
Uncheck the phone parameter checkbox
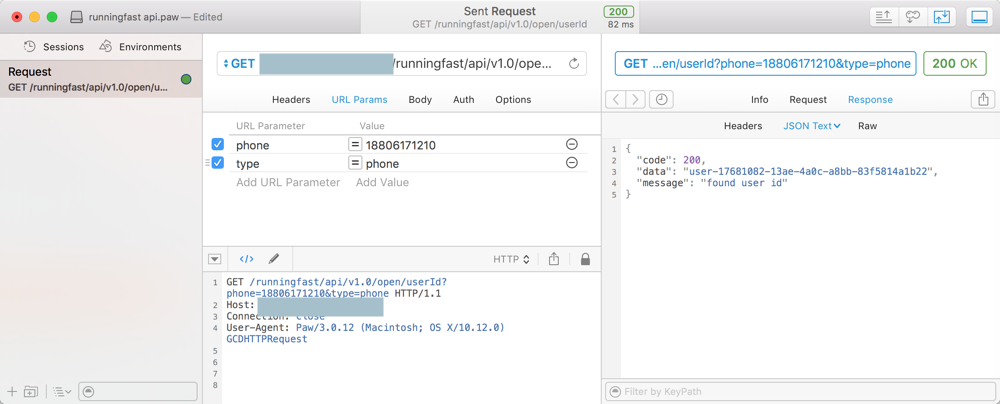click(x=218, y=145)
